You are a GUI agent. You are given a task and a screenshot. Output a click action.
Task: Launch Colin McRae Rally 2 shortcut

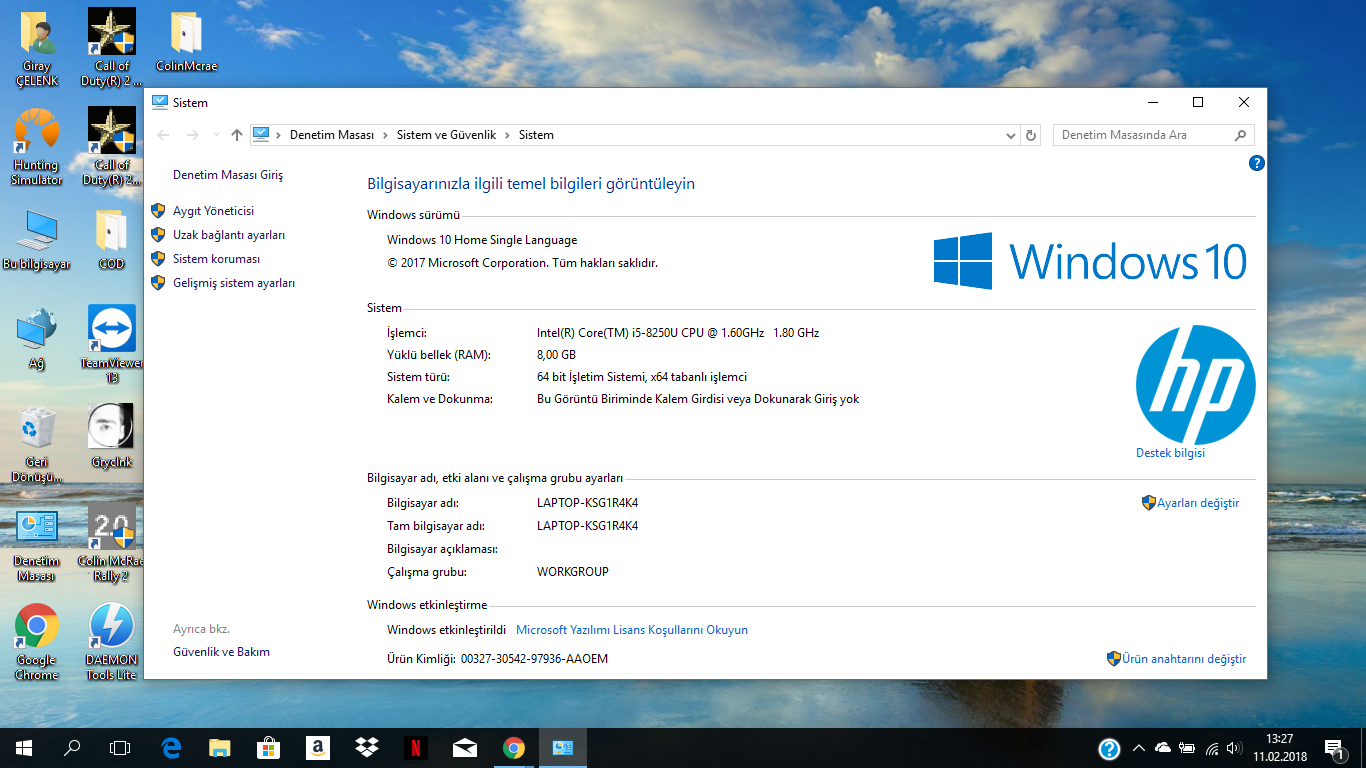pyautogui.click(x=112, y=543)
